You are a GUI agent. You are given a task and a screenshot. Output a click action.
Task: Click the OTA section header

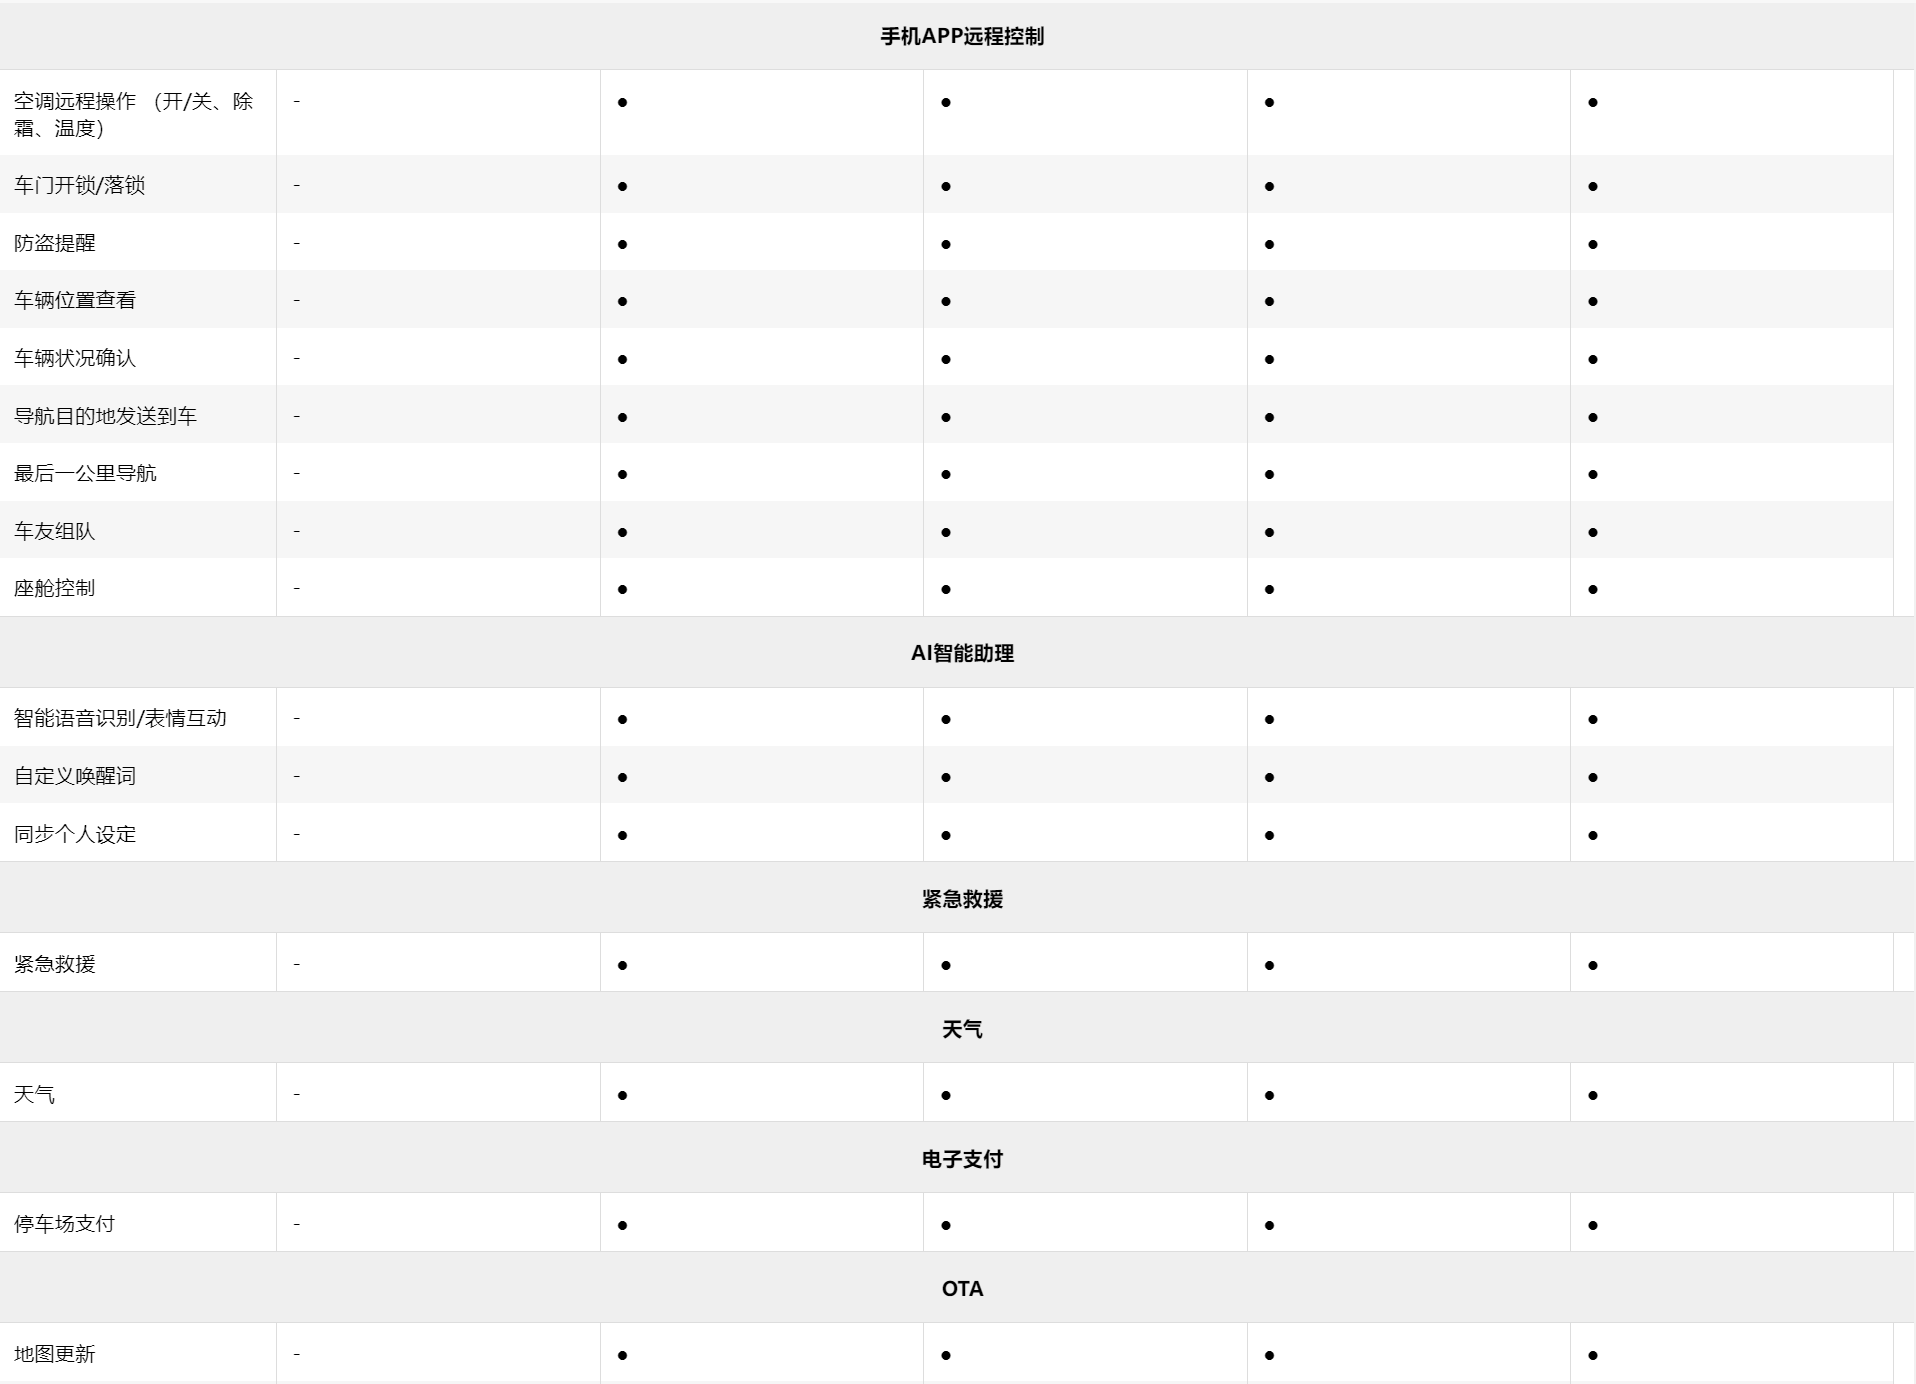click(x=961, y=1289)
